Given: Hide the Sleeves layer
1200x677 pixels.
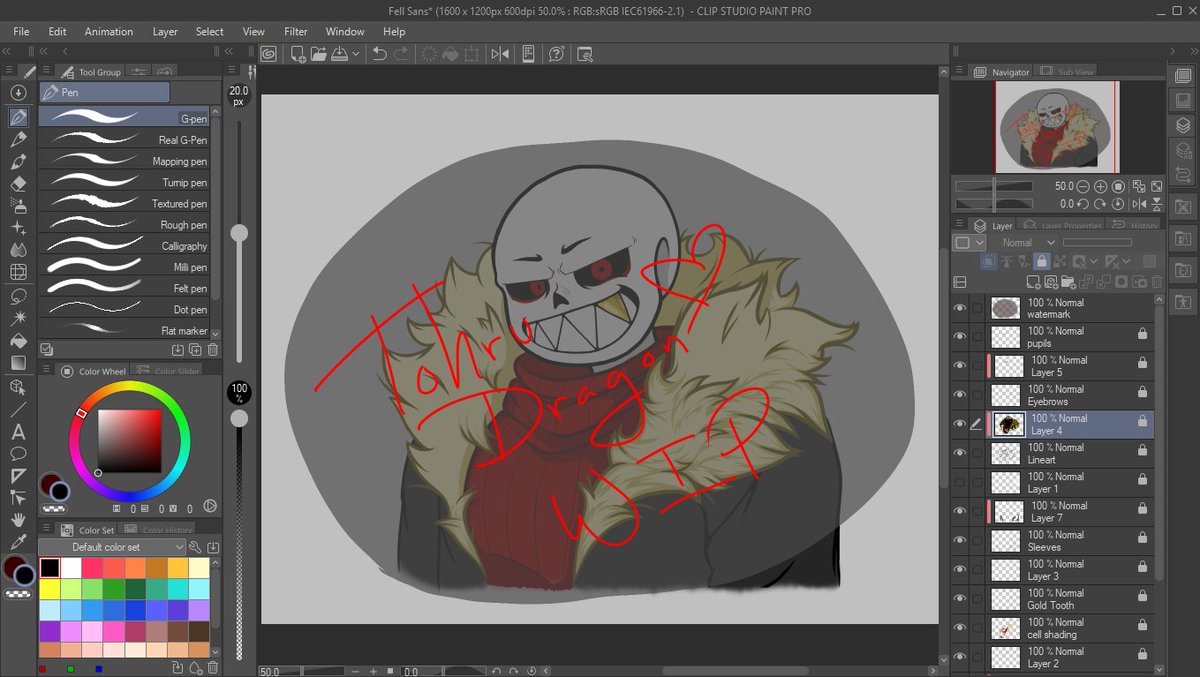Looking at the screenshot, I should 960,540.
